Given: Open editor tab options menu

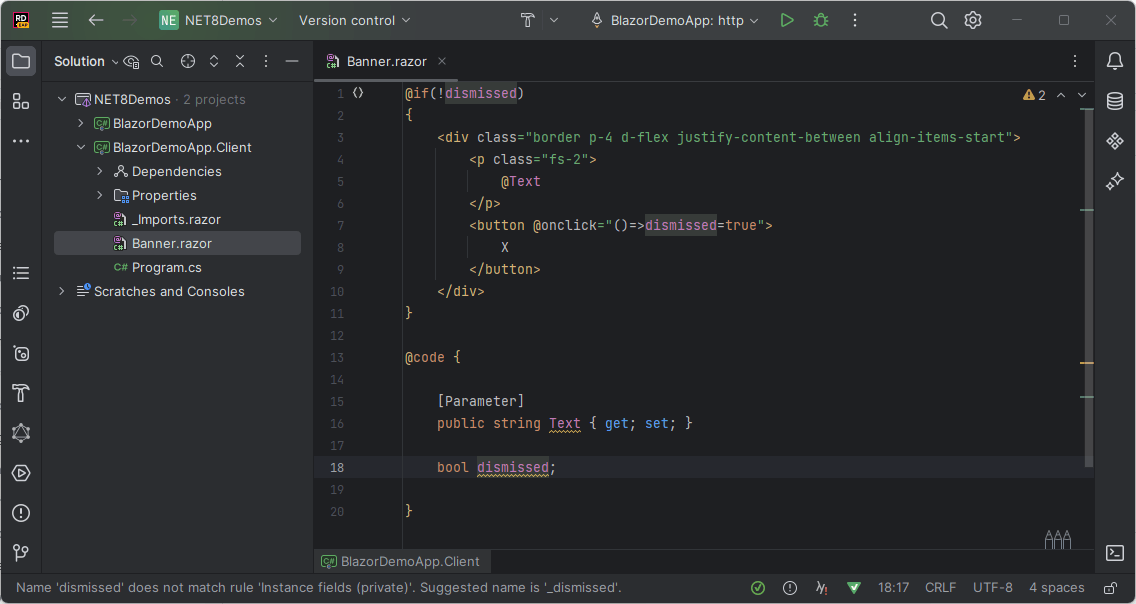Looking at the screenshot, I should pyautogui.click(x=1075, y=62).
